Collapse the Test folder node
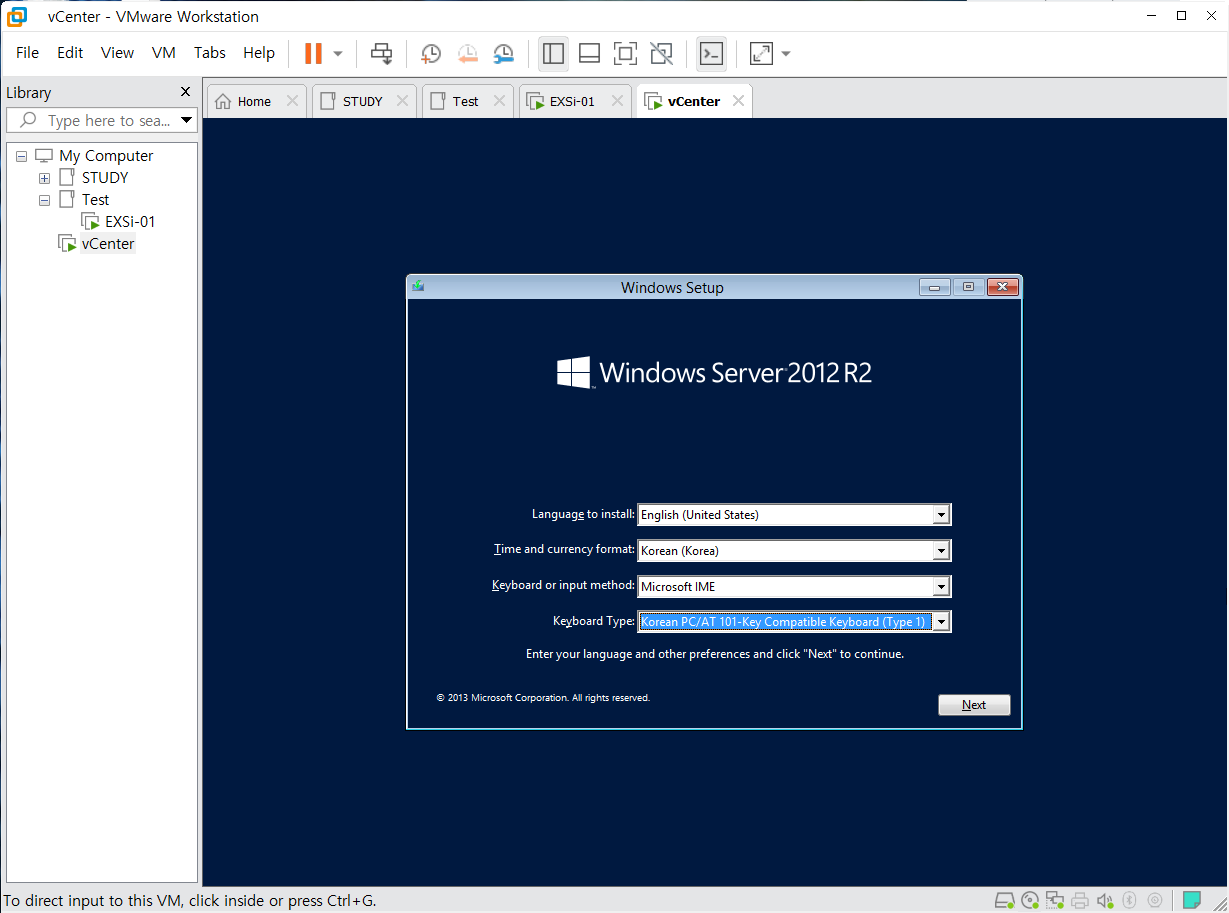Viewport: 1229px width, 913px height. pyautogui.click(x=44, y=200)
